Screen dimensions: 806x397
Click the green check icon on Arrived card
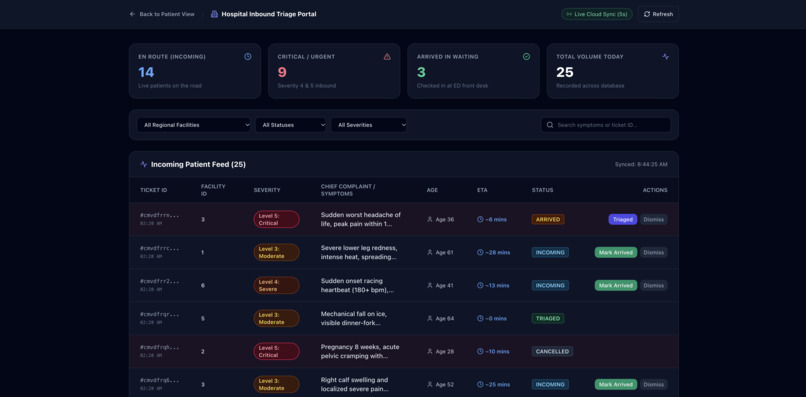tap(526, 57)
